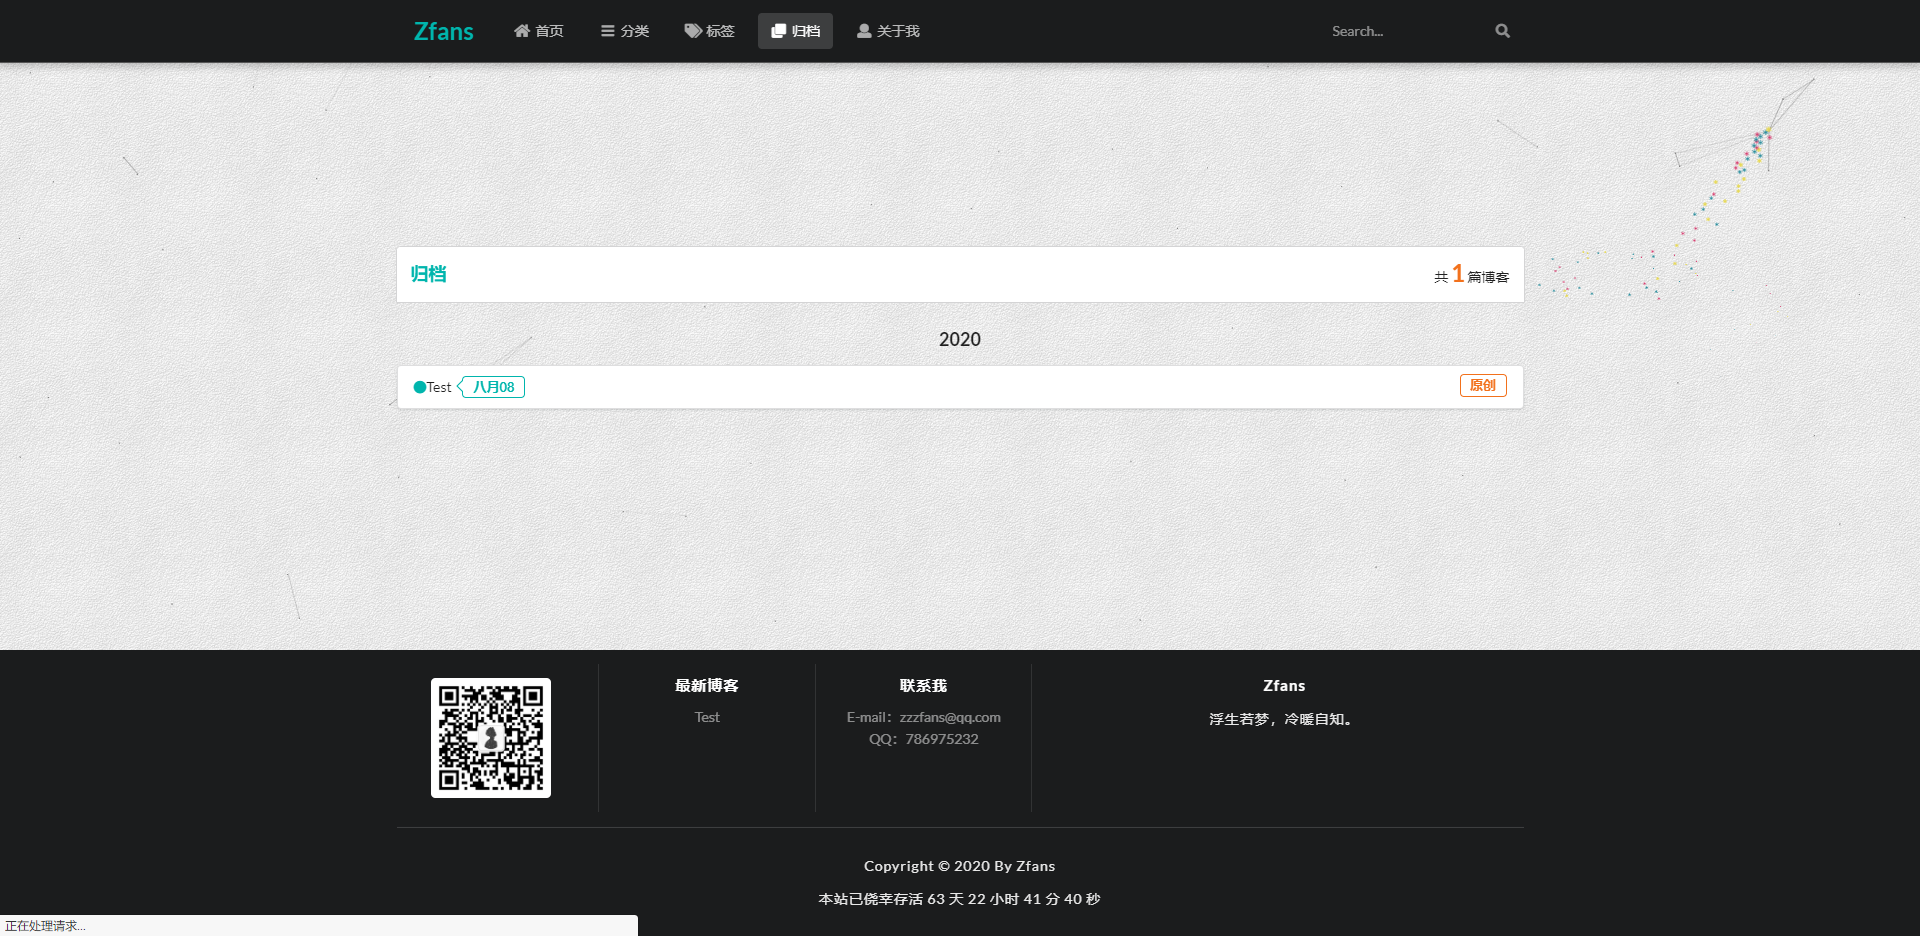Image resolution: width=1920 pixels, height=936 pixels.
Task: Click the QQ number 786975232
Action: click(942, 739)
